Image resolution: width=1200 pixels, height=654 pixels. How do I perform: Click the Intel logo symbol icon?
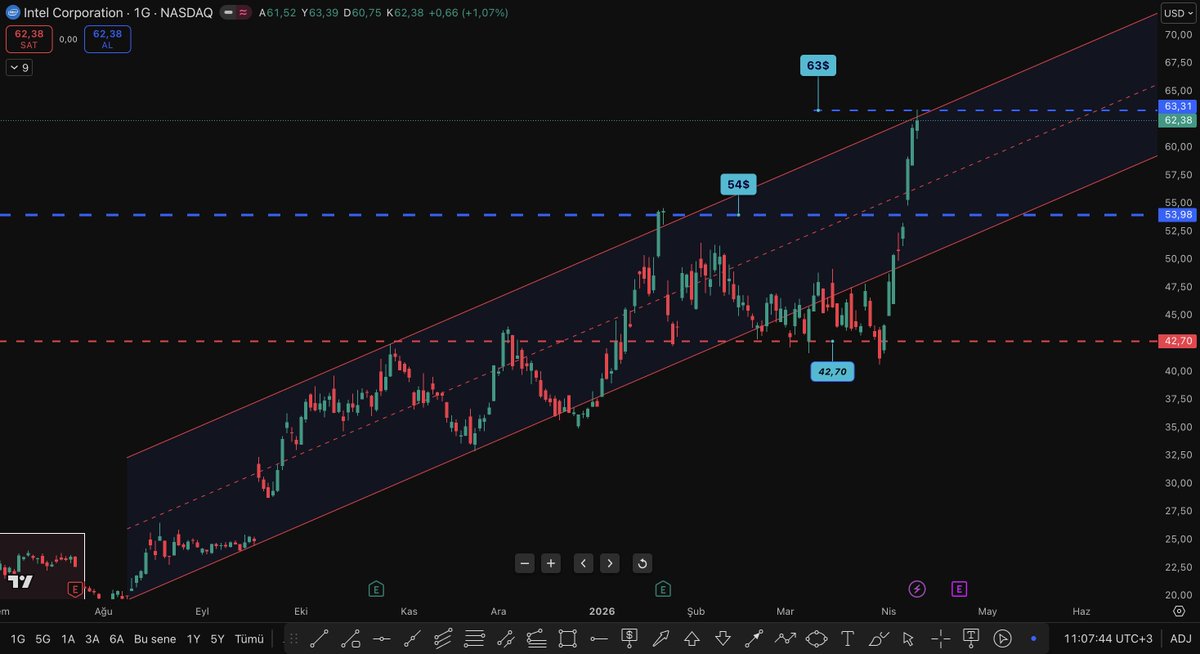tap(11, 13)
